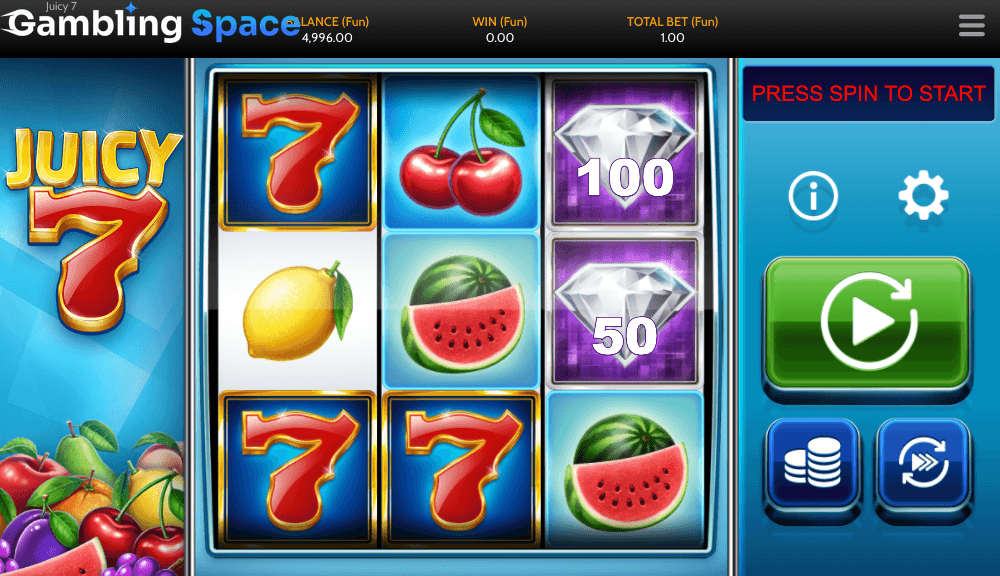Click the top-left red 7 symbol
The height and width of the screenshot is (576, 1000).
pos(297,152)
